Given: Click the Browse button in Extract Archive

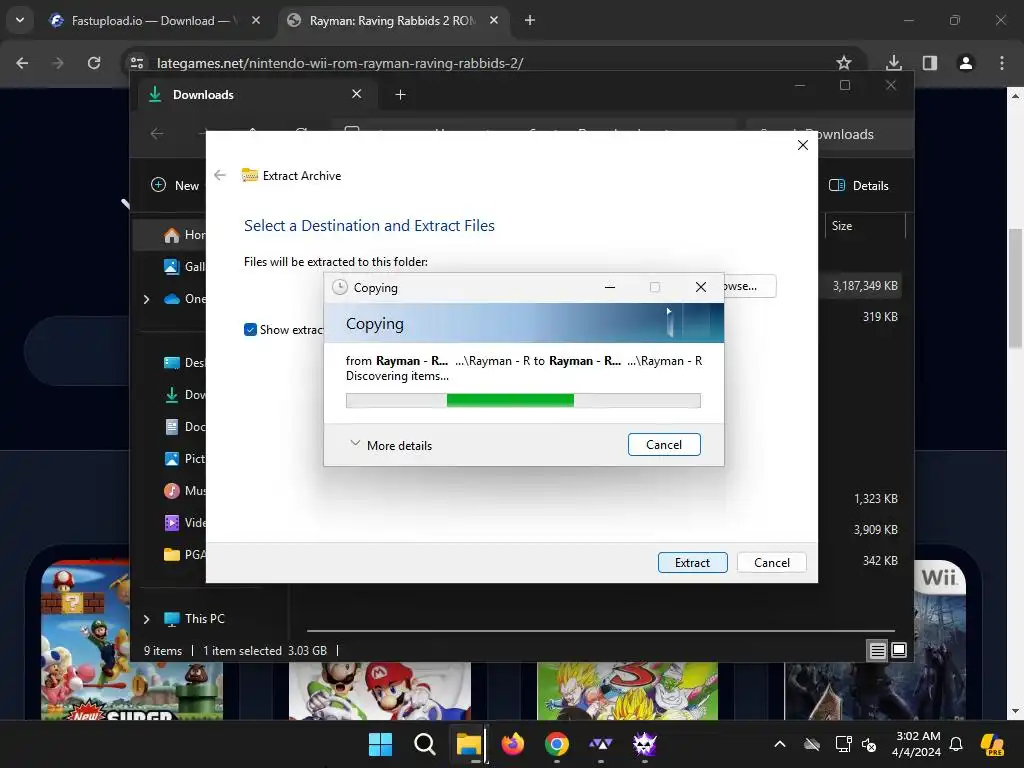Looking at the screenshot, I should click(x=750, y=286).
